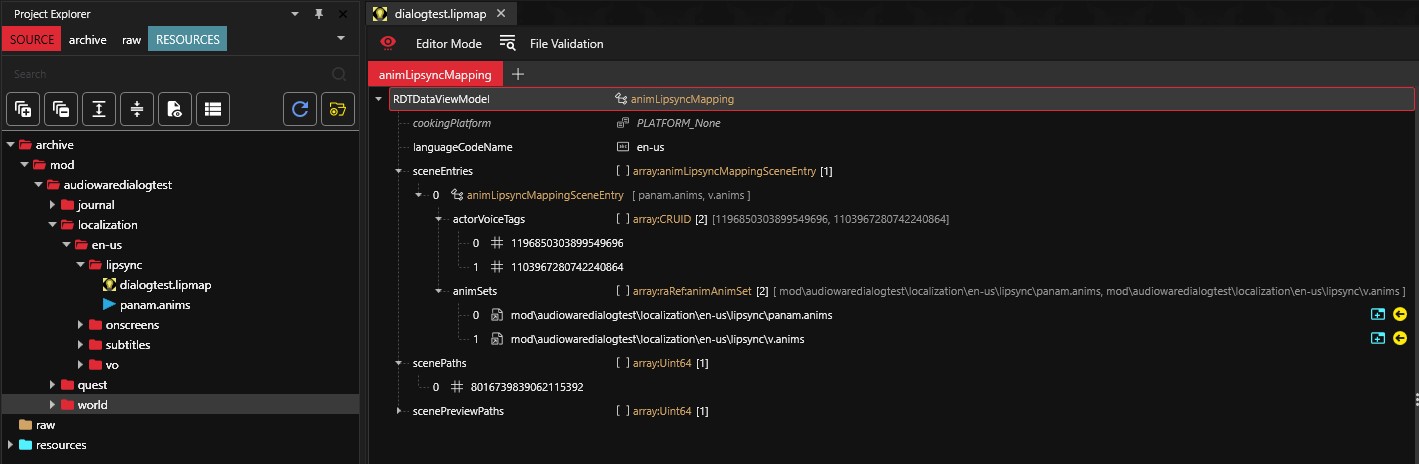Open the project folder via yellow folder icon
This screenshot has width=1419, height=464.
pos(337,109)
